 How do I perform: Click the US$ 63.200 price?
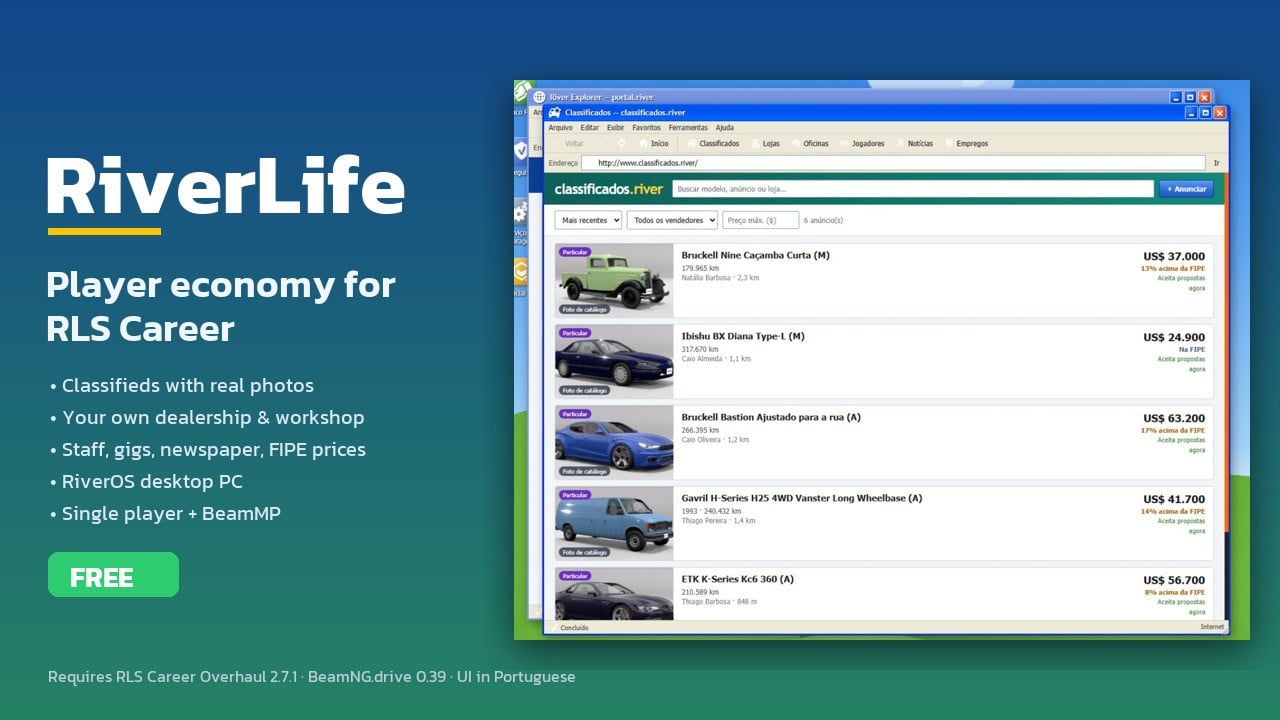[x=1174, y=419]
